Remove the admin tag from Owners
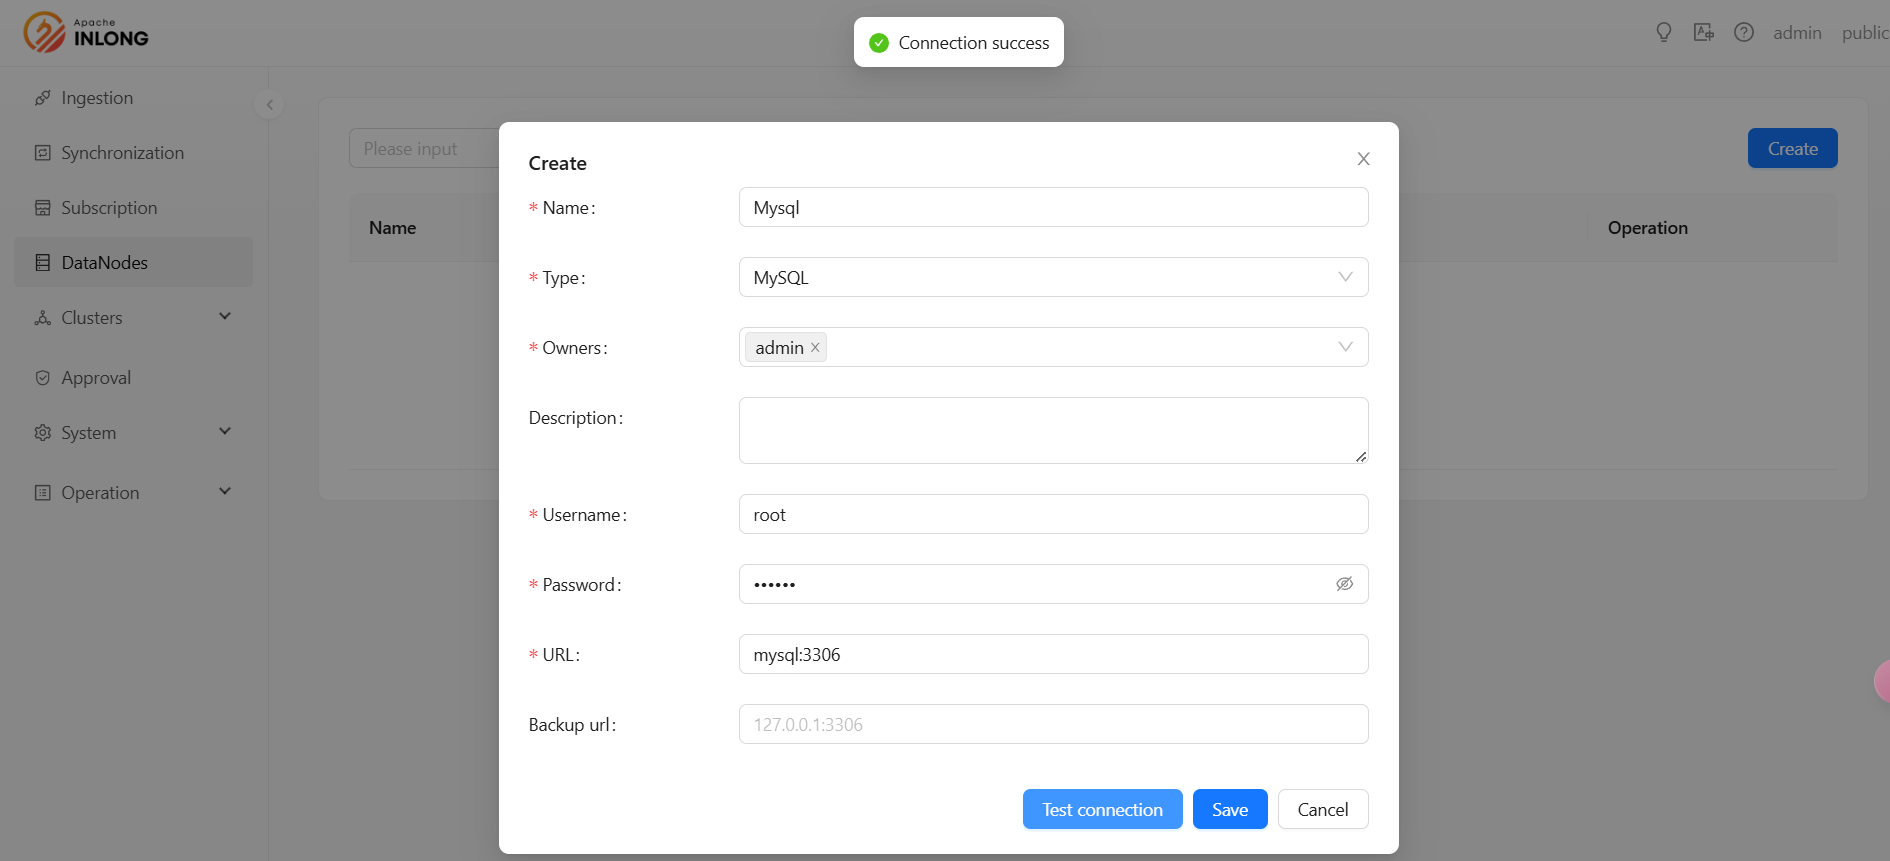Viewport: 1890px width, 861px height. point(815,348)
